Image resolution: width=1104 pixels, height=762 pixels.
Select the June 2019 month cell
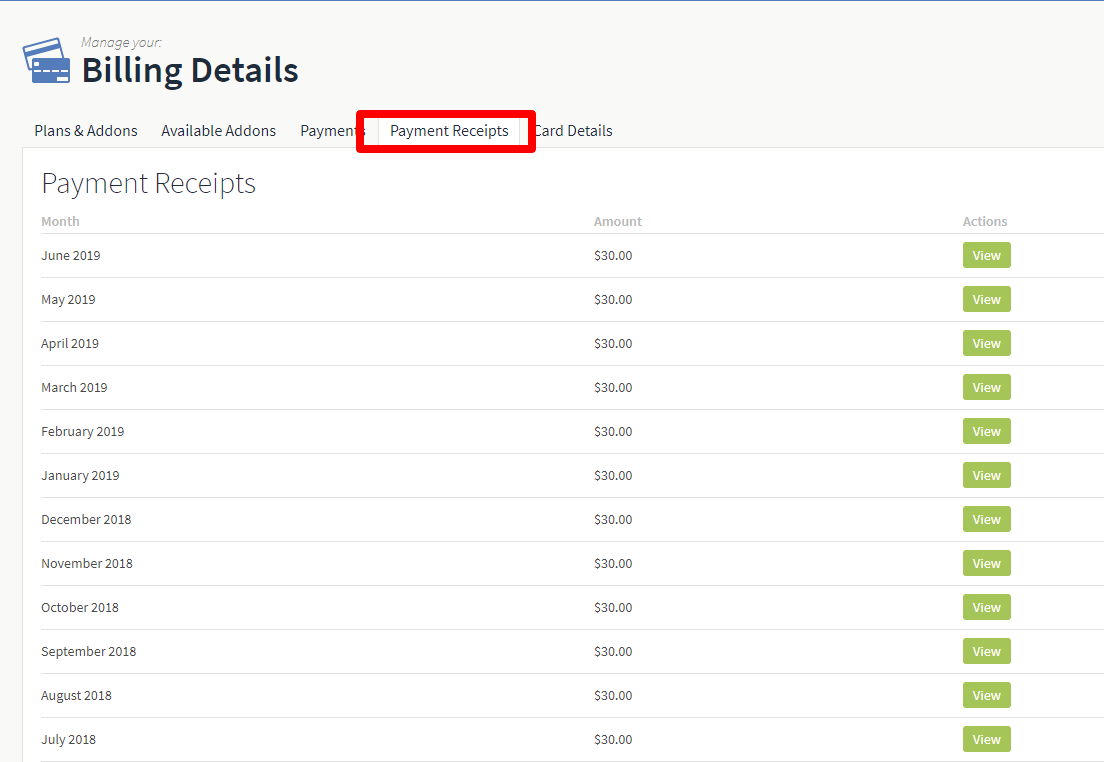point(70,256)
